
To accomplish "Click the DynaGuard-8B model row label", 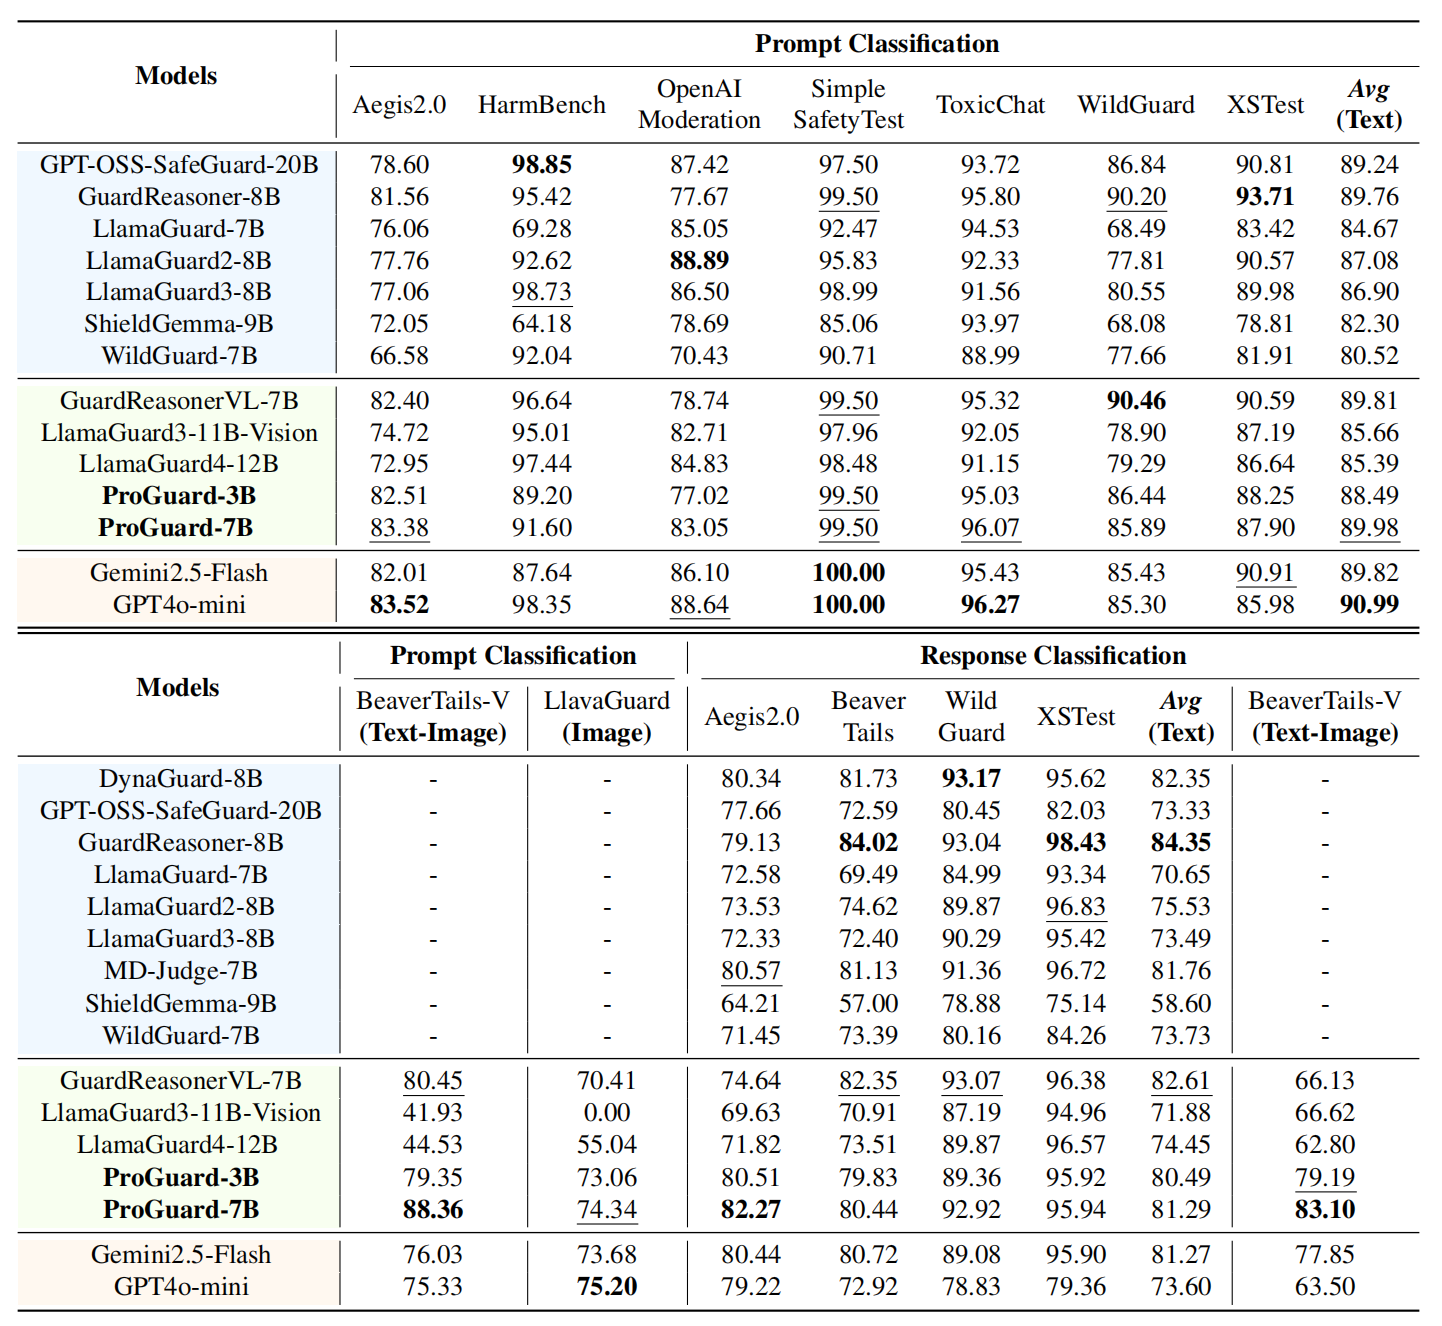I will point(180,779).
